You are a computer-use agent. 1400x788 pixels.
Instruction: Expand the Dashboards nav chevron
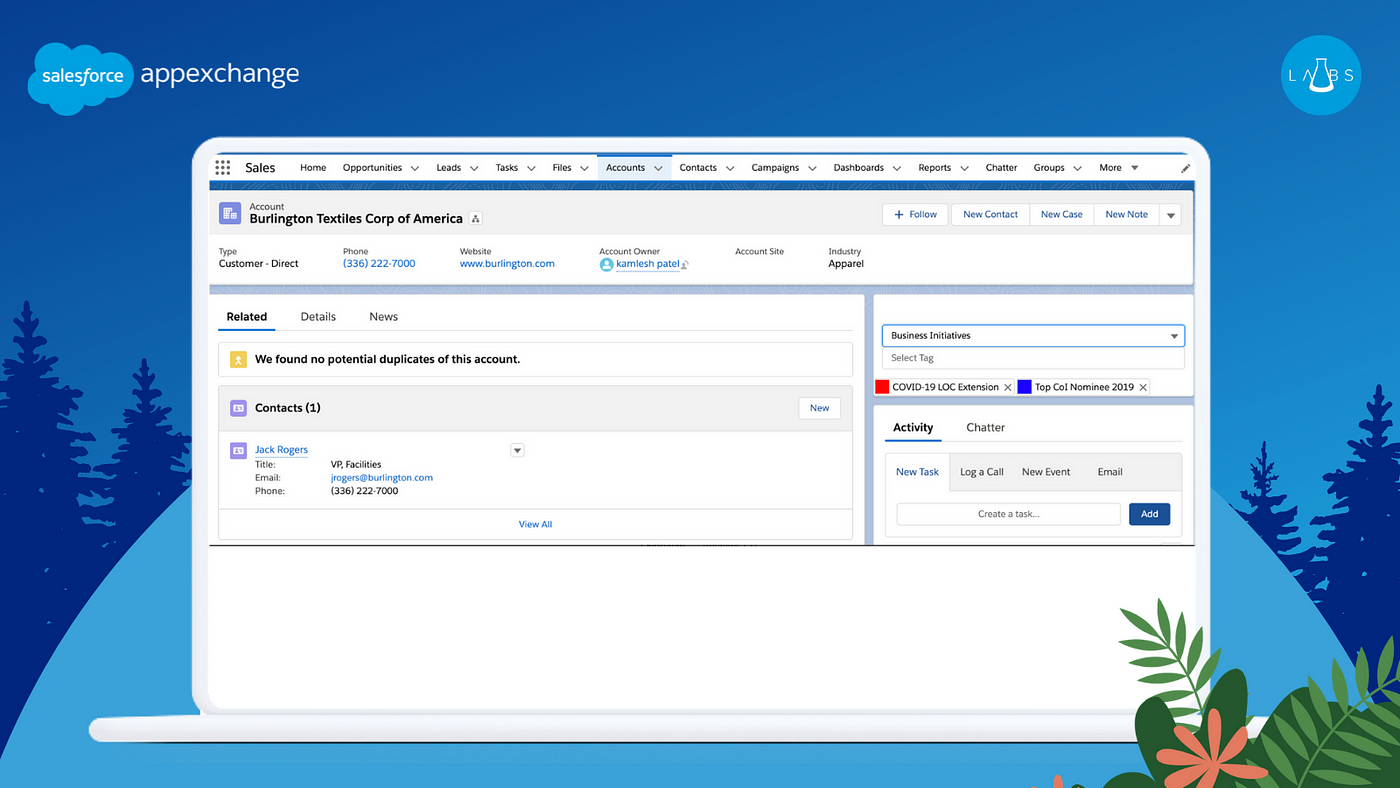coord(897,169)
